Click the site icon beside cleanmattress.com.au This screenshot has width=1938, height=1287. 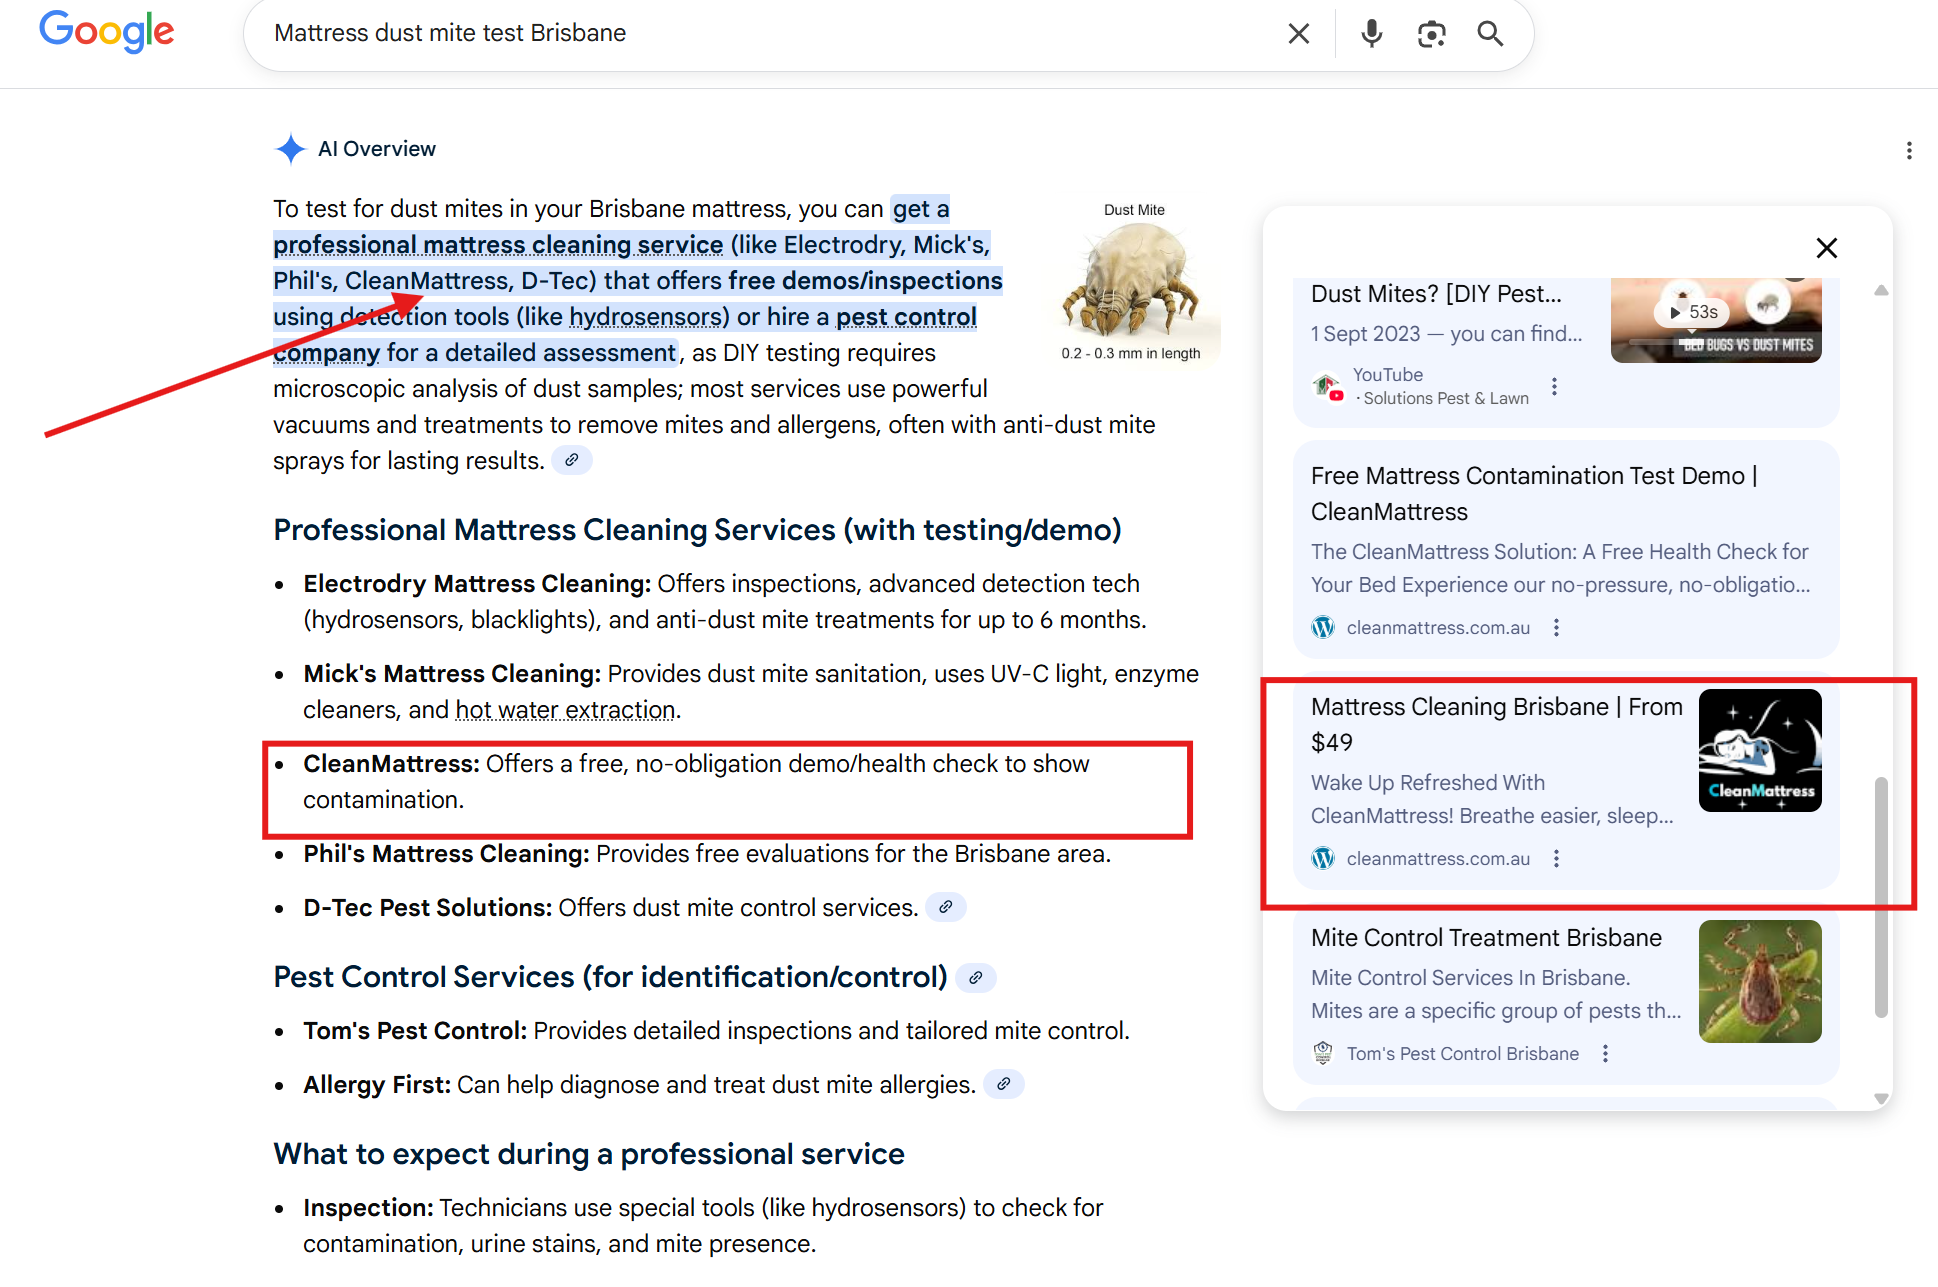click(1322, 627)
